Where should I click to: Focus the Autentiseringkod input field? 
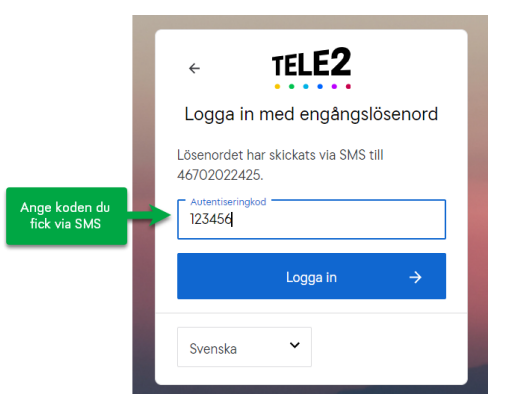(x=311, y=219)
